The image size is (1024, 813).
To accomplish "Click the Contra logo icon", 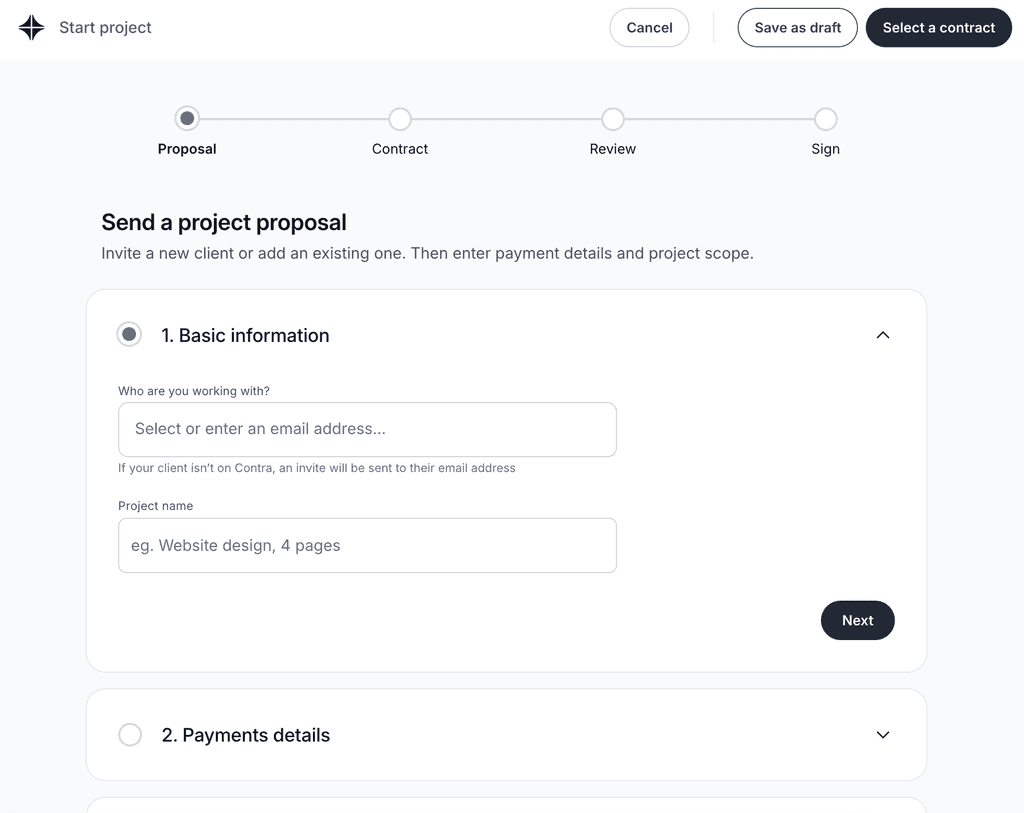I will click(x=30, y=27).
